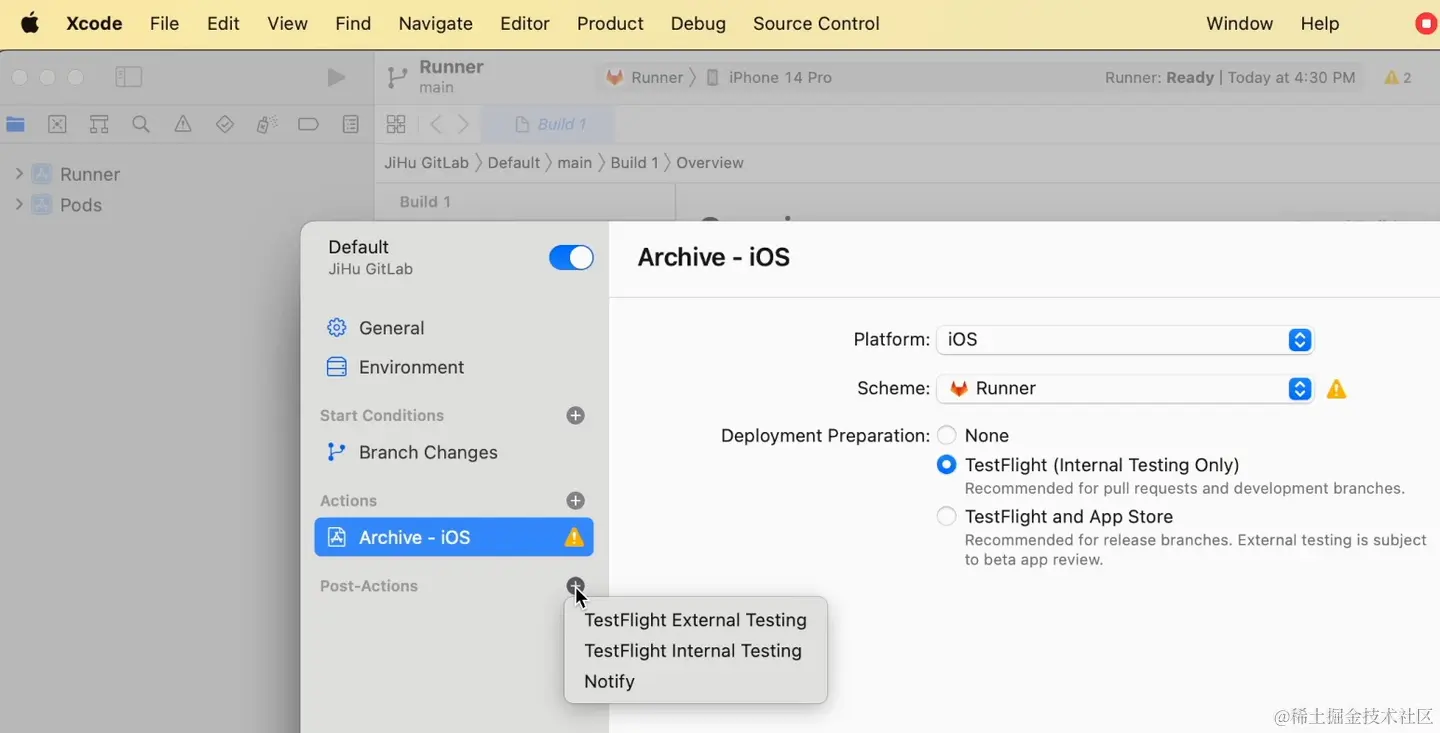The image size is (1440, 733).
Task: Click the warnings count indicator
Action: point(1398,77)
